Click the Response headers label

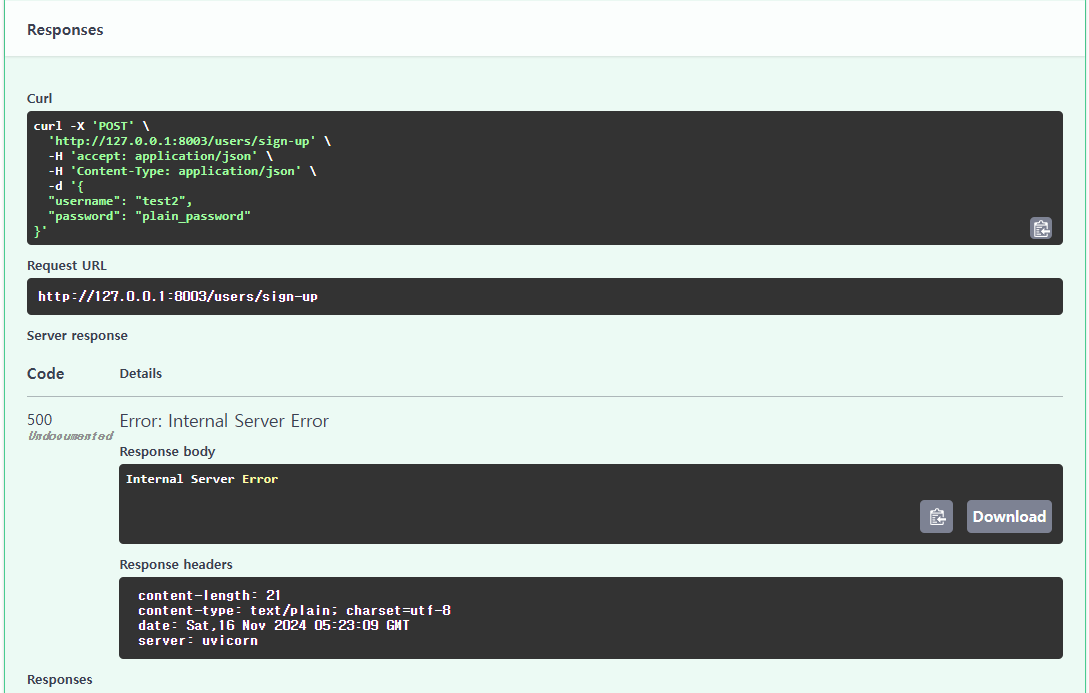coord(176,565)
